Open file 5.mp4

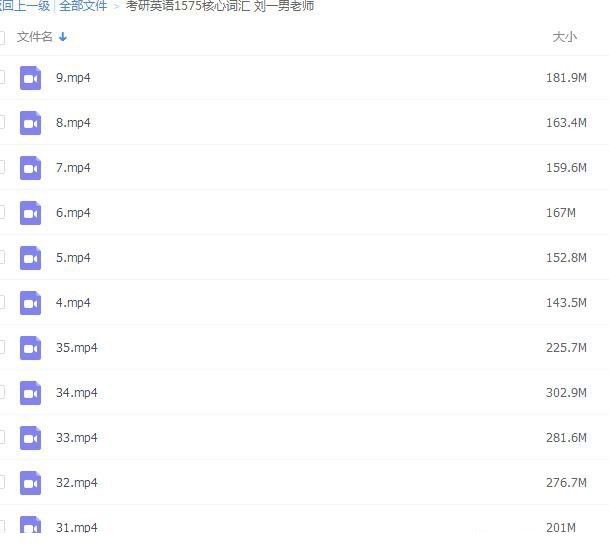[x=73, y=258]
